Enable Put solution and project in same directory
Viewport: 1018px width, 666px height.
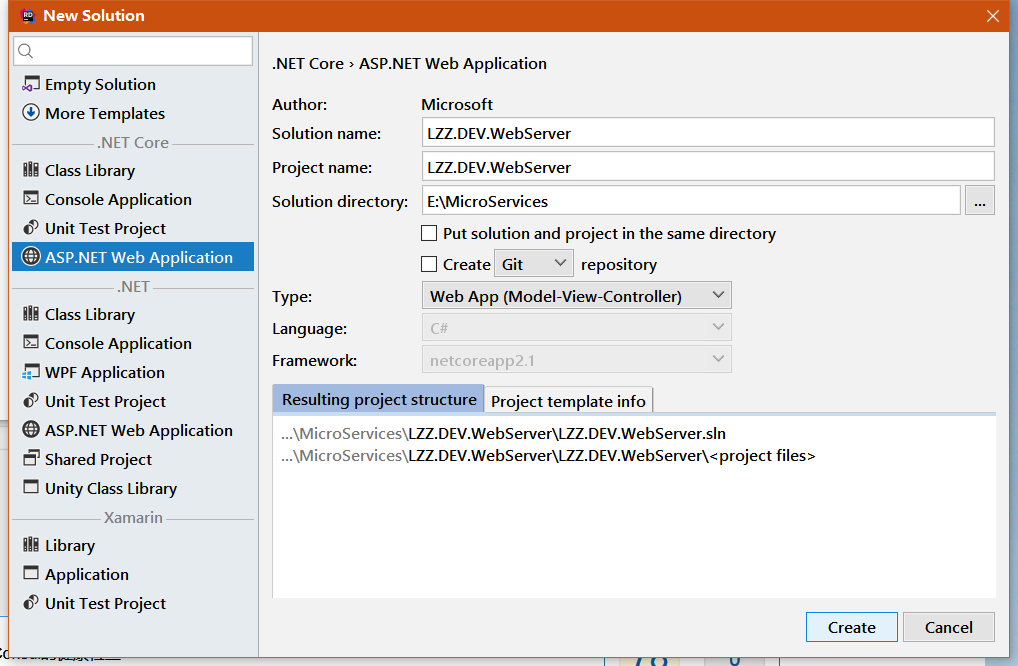(x=428, y=233)
